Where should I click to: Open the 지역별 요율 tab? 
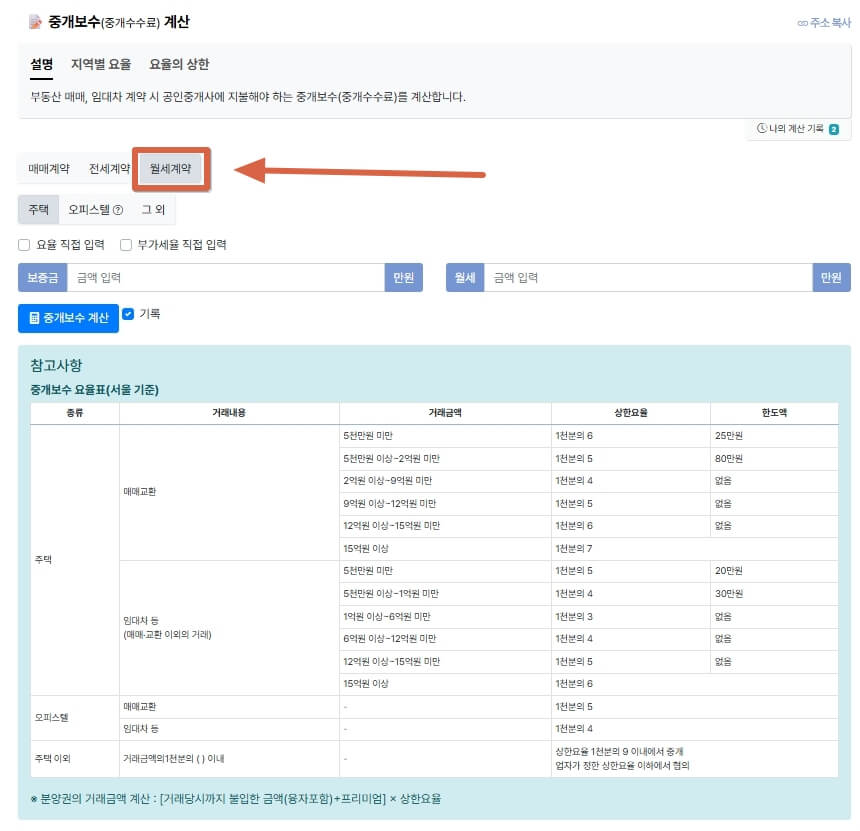click(101, 65)
